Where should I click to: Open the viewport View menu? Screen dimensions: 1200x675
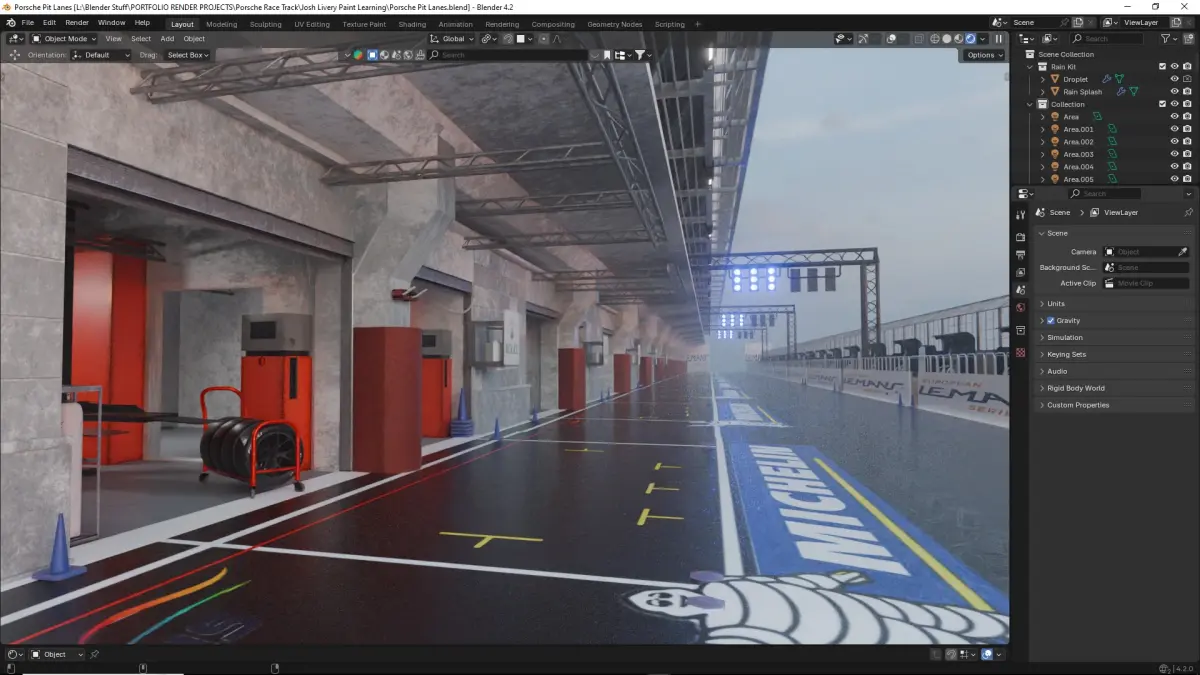tap(114, 39)
